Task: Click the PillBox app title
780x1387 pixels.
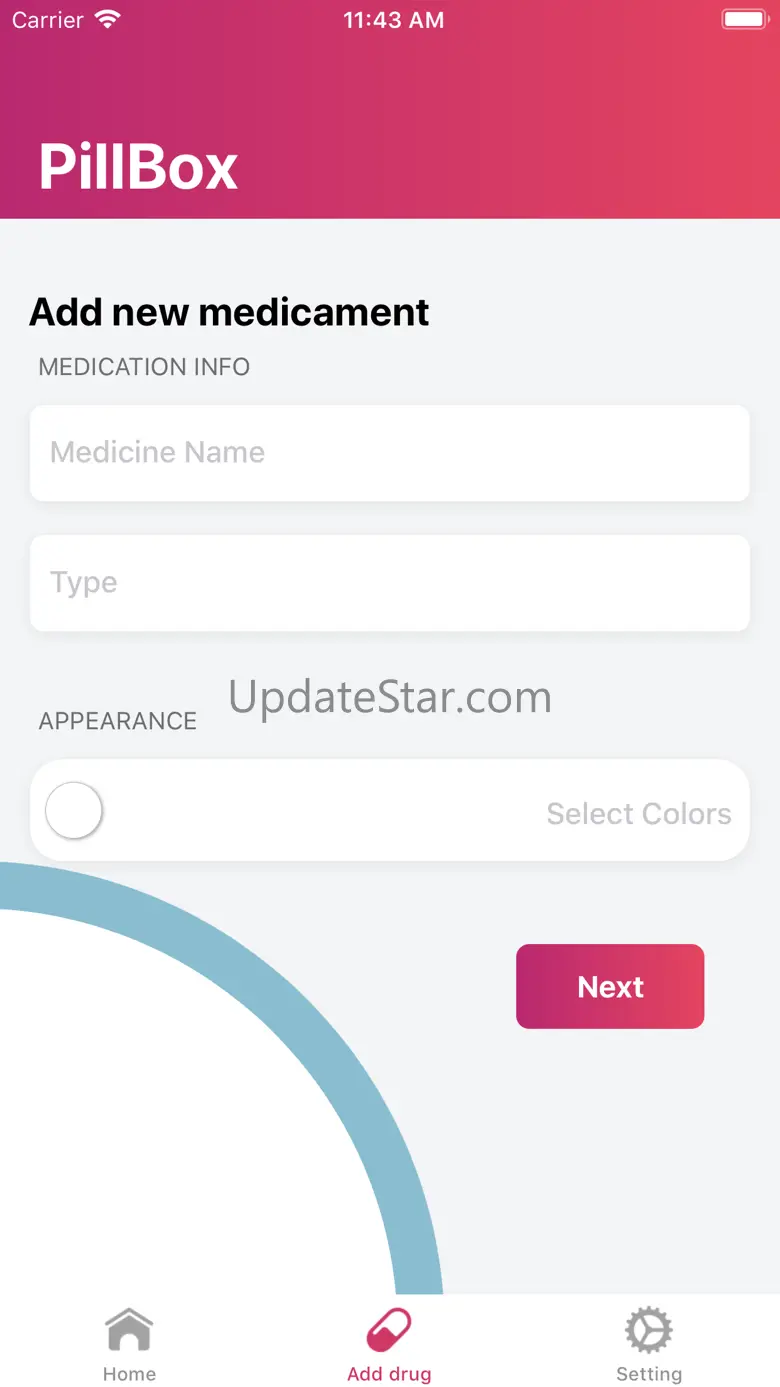Action: (x=138, y=166)
